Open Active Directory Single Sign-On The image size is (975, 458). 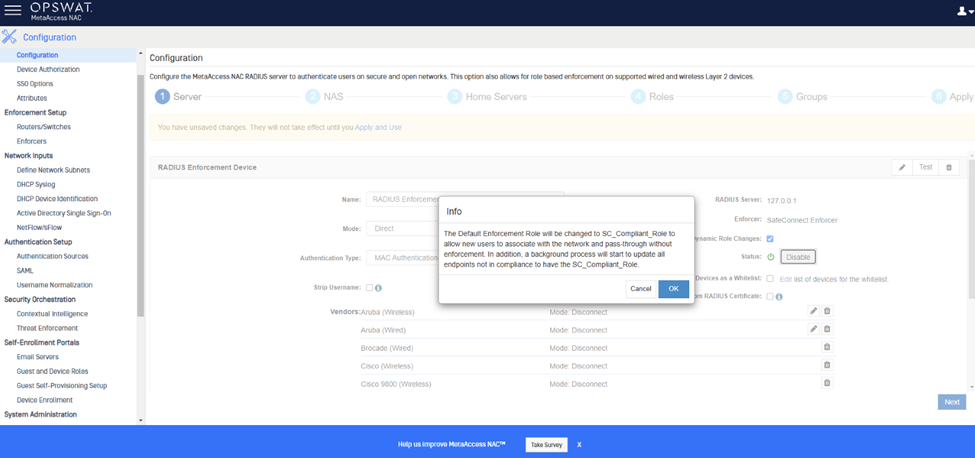click(64, 213)
